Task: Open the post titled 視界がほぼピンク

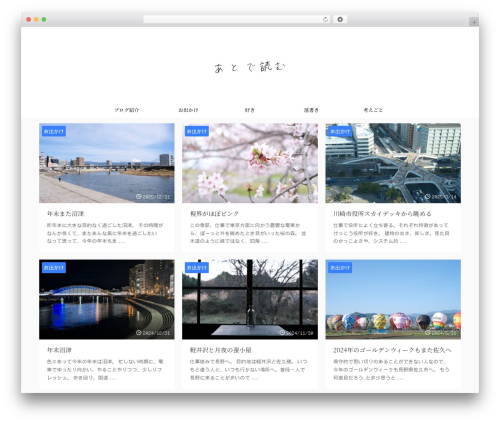Action: 214,214
